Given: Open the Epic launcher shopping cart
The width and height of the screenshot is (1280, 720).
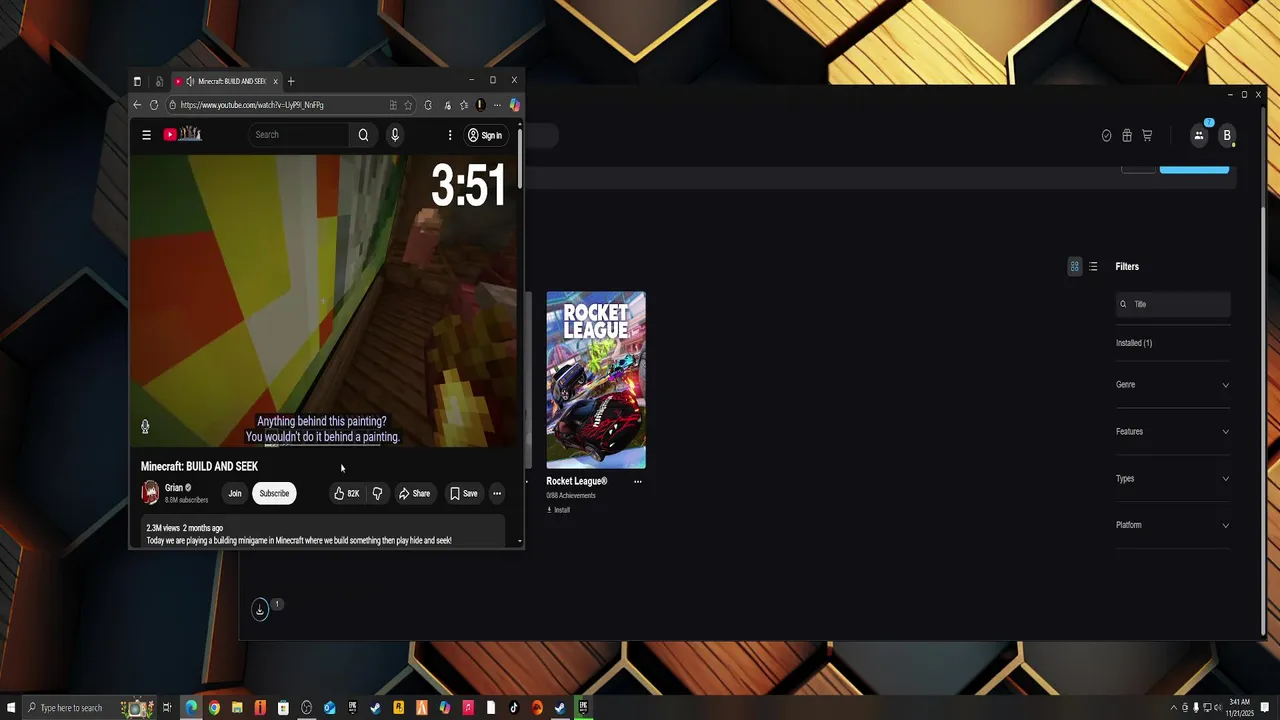Looking at the screenshot, I should 1147,136.
